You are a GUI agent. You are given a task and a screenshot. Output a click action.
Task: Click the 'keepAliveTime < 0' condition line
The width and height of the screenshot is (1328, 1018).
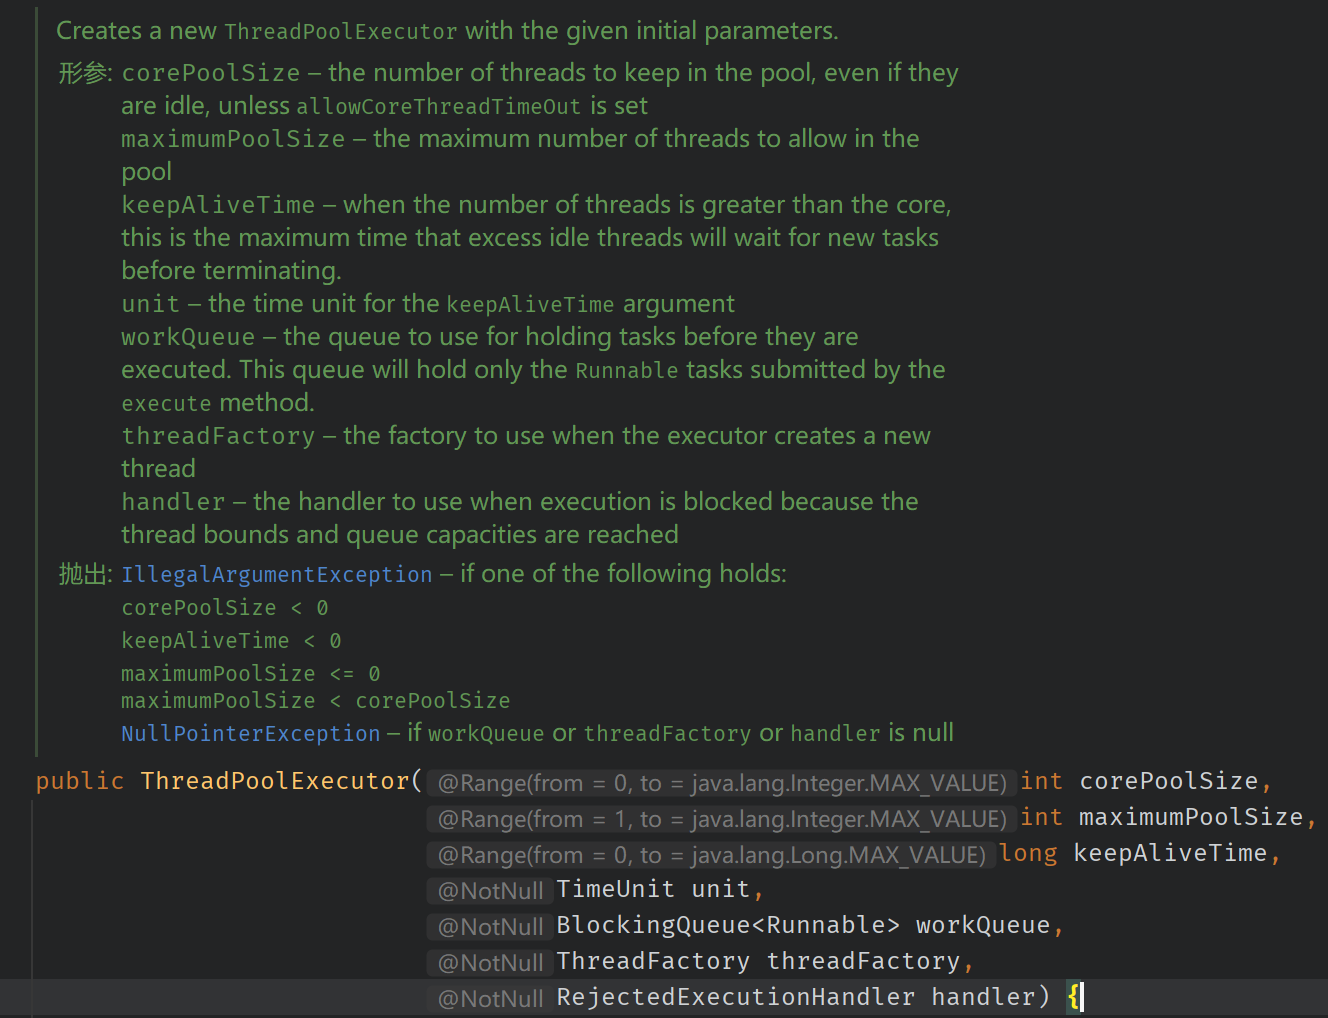[231, 641]
